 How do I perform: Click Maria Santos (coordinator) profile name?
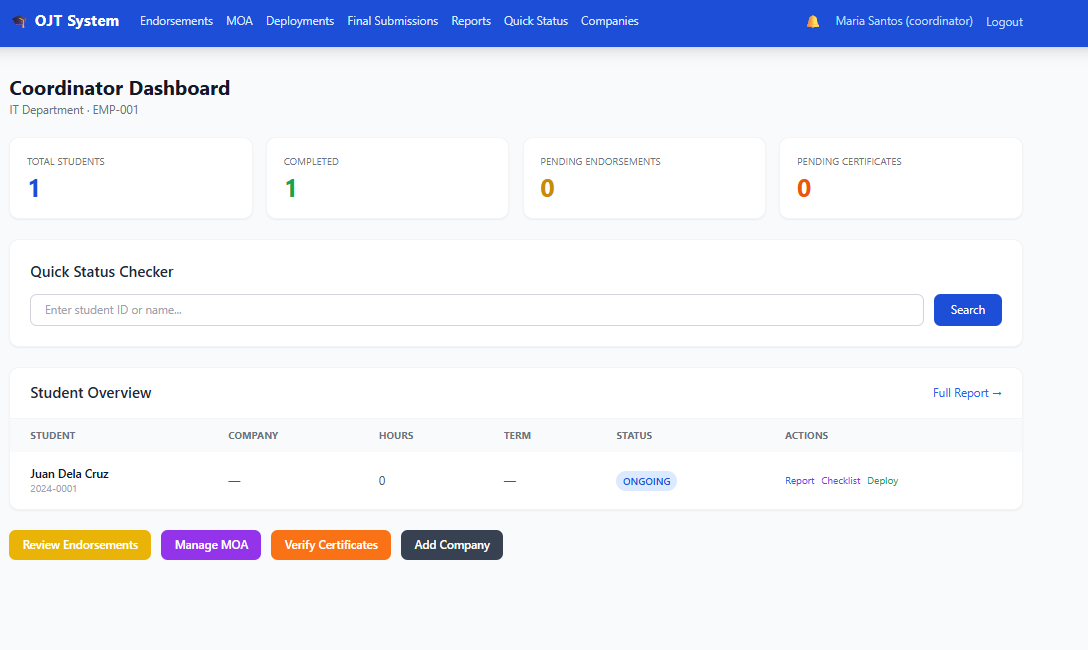click(904, 21)
